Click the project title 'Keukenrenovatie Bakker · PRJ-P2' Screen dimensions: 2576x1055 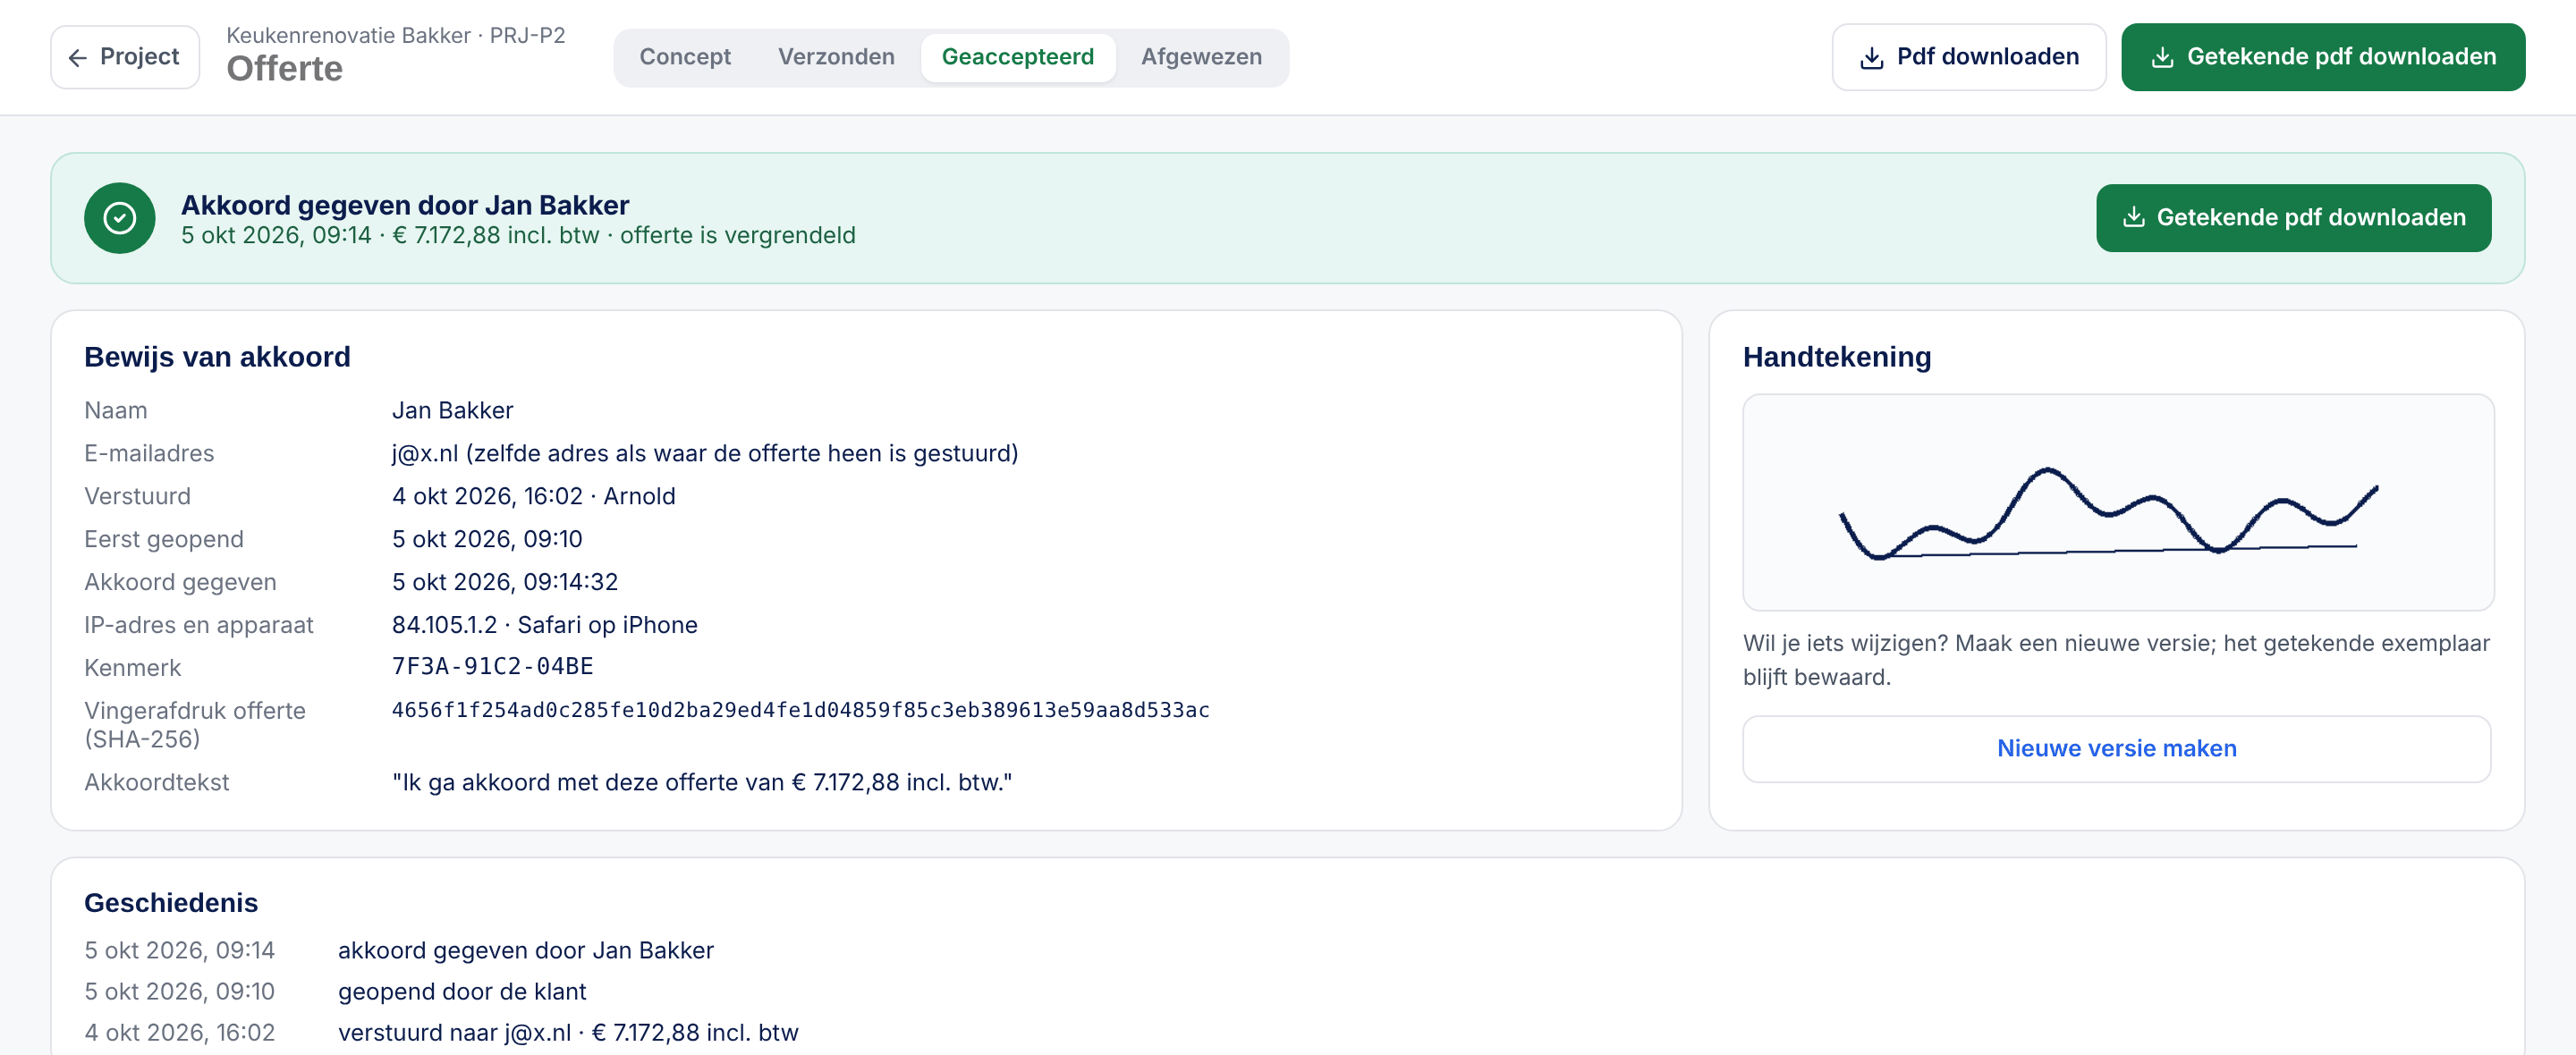coord(396,36)
